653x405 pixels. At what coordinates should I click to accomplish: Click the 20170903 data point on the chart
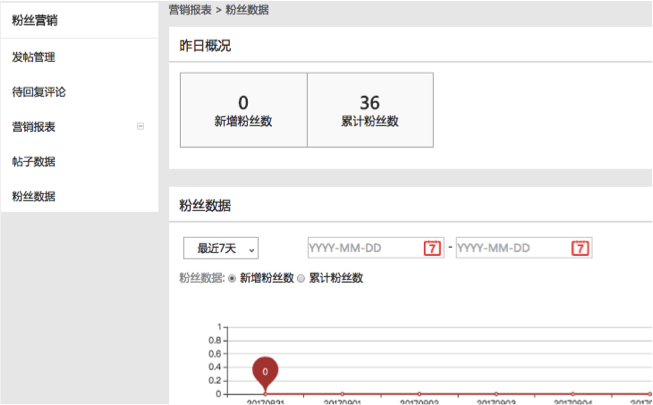[496, 394]
